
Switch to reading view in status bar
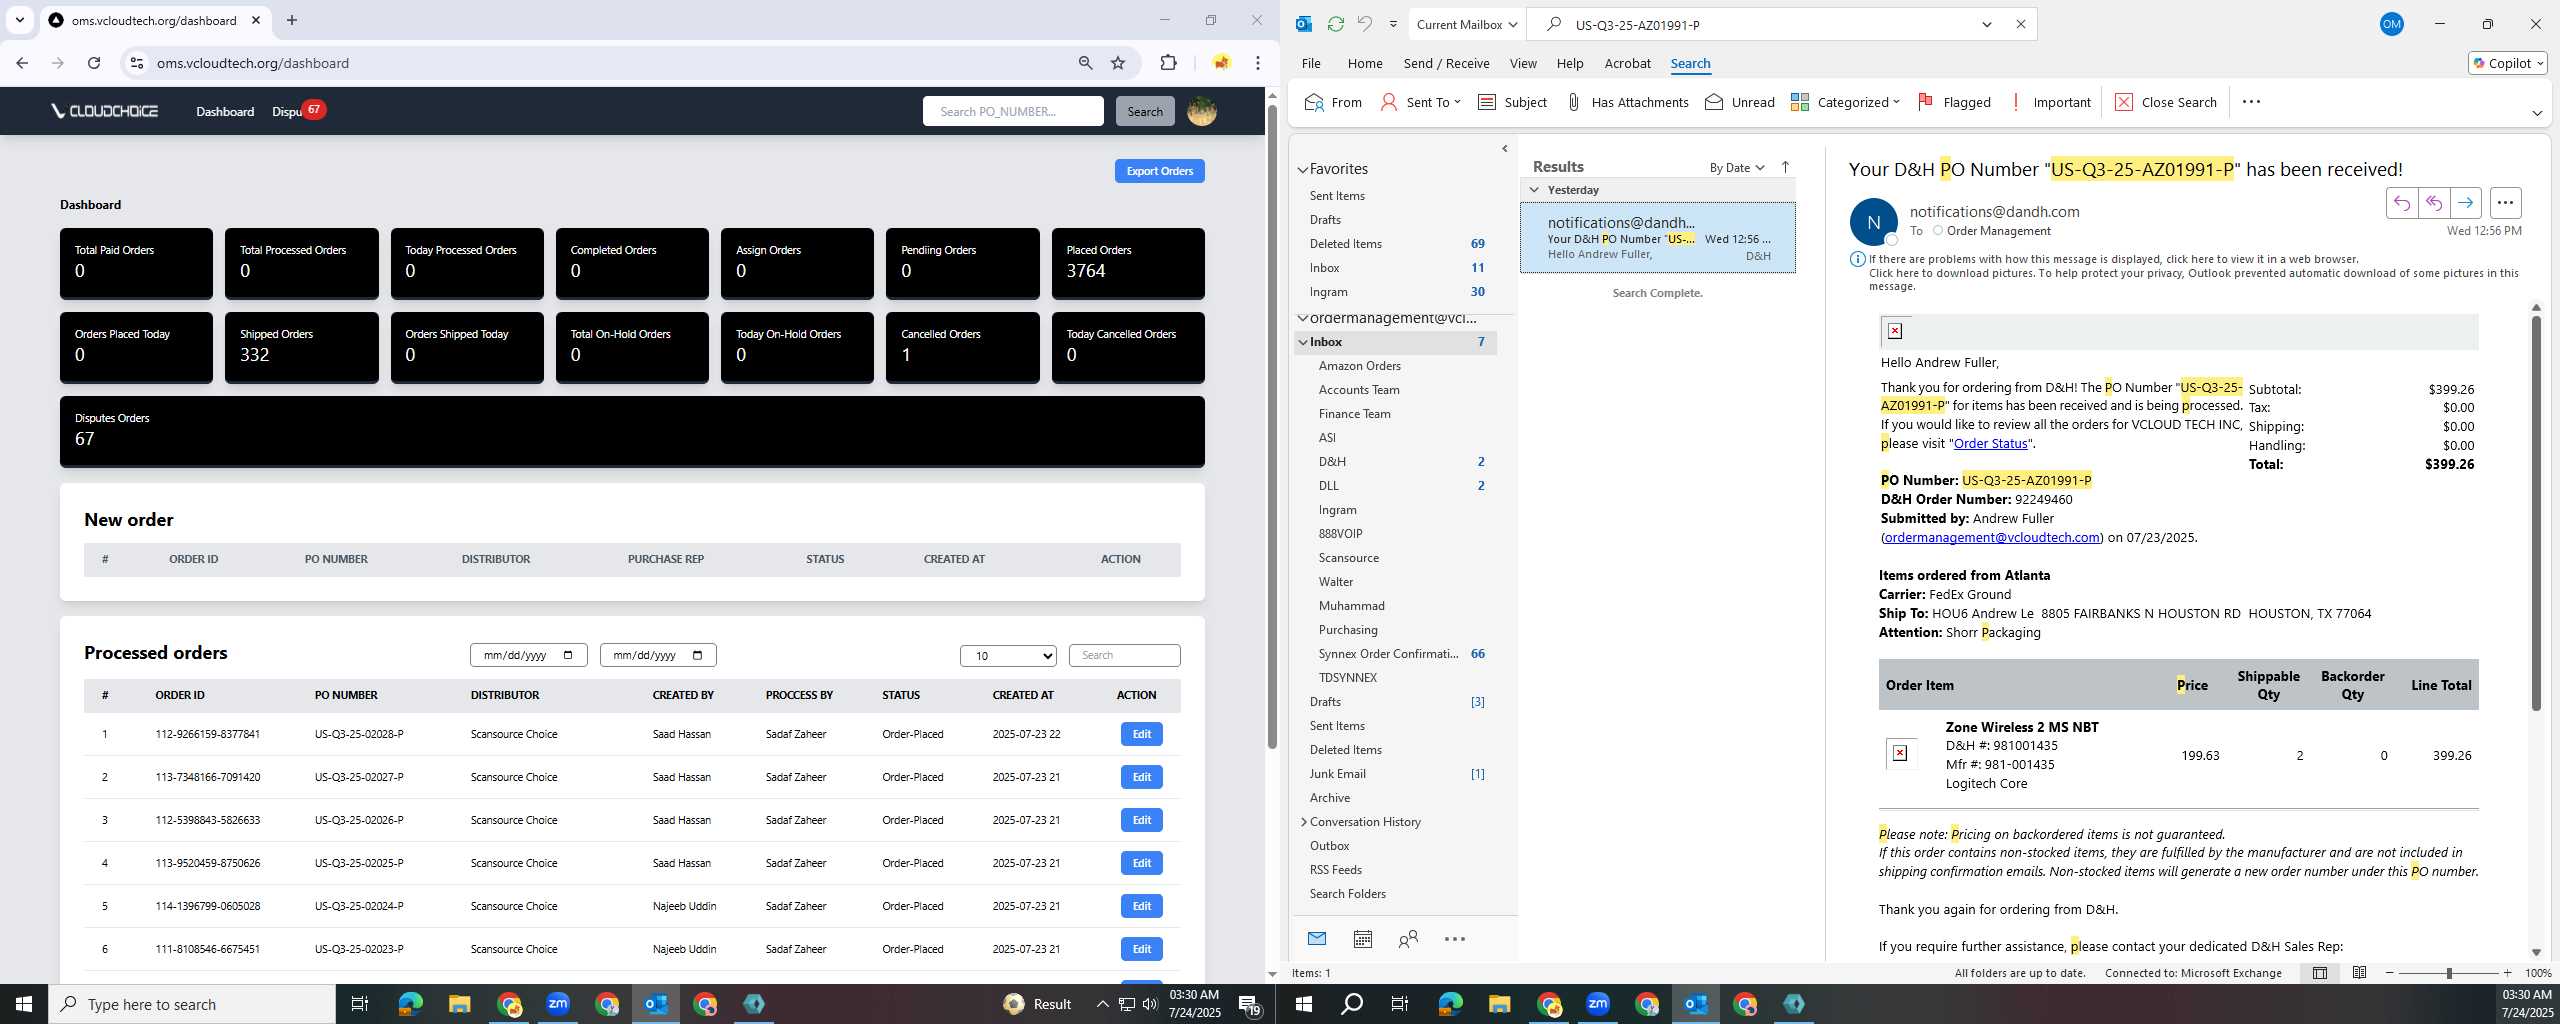click(x=2359, y=972)
